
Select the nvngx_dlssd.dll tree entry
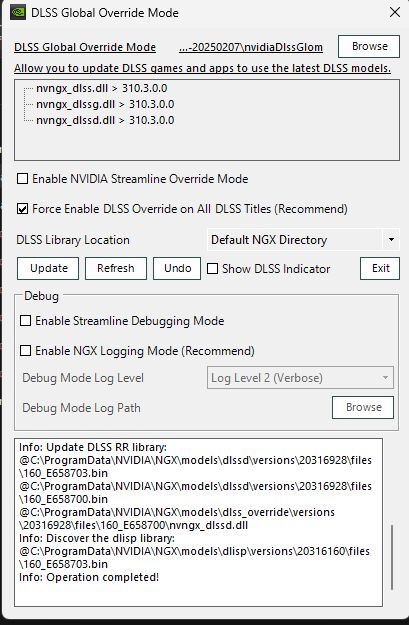point(105,120)
